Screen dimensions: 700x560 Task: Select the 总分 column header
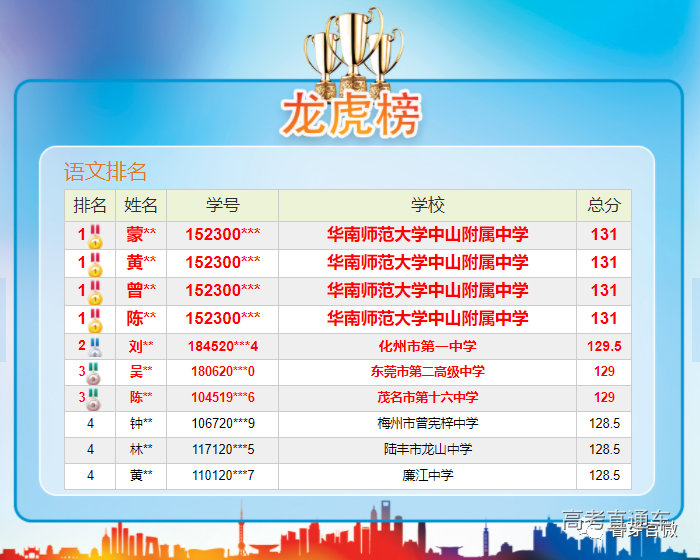point(603,205)
